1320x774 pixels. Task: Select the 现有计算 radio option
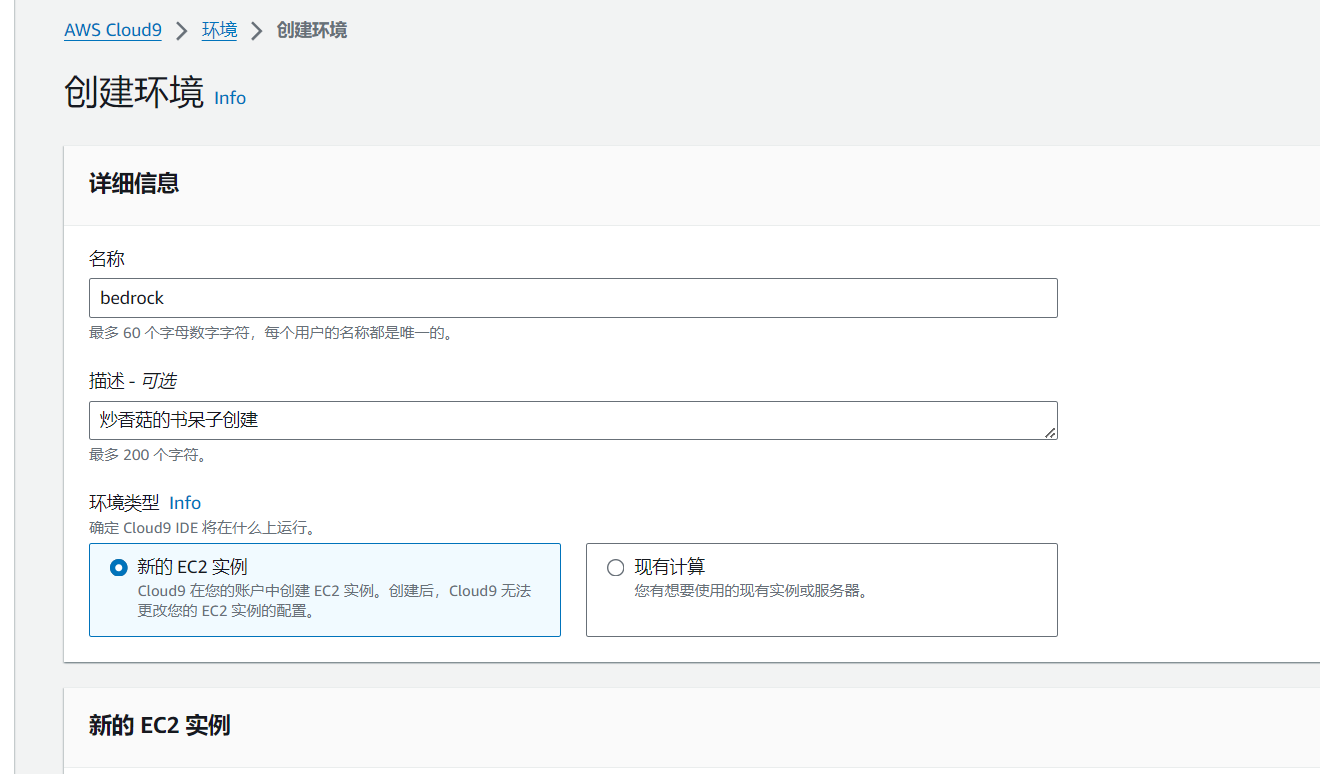616,567
